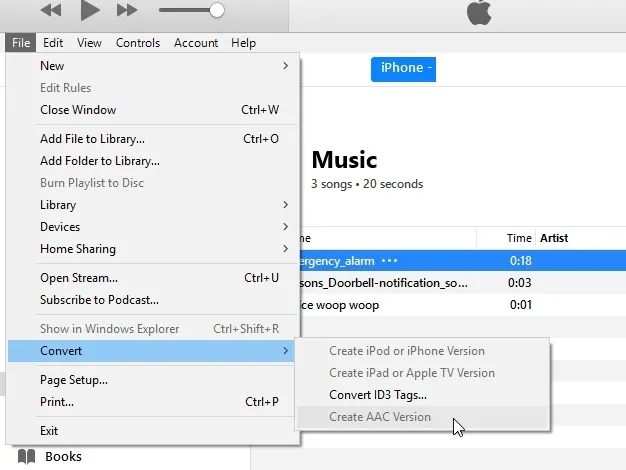Expand the Library submenu

point(153,205)
